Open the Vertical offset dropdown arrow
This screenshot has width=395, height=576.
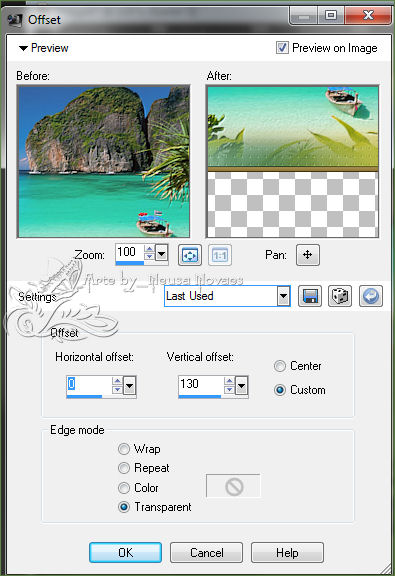coord(241,386)
